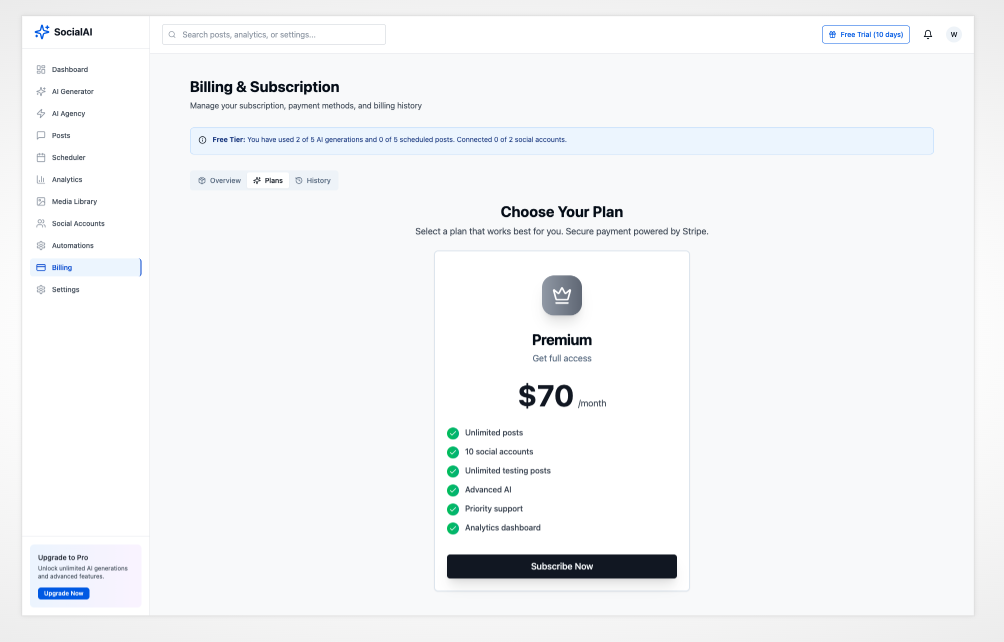Open the Analytics section
The image size is (1004, 642).
click(x=64, y=179)
